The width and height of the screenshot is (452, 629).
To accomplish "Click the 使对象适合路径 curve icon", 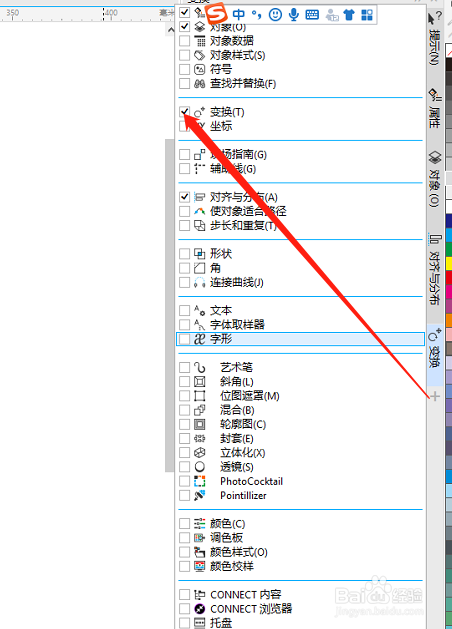I will (200, 211).
